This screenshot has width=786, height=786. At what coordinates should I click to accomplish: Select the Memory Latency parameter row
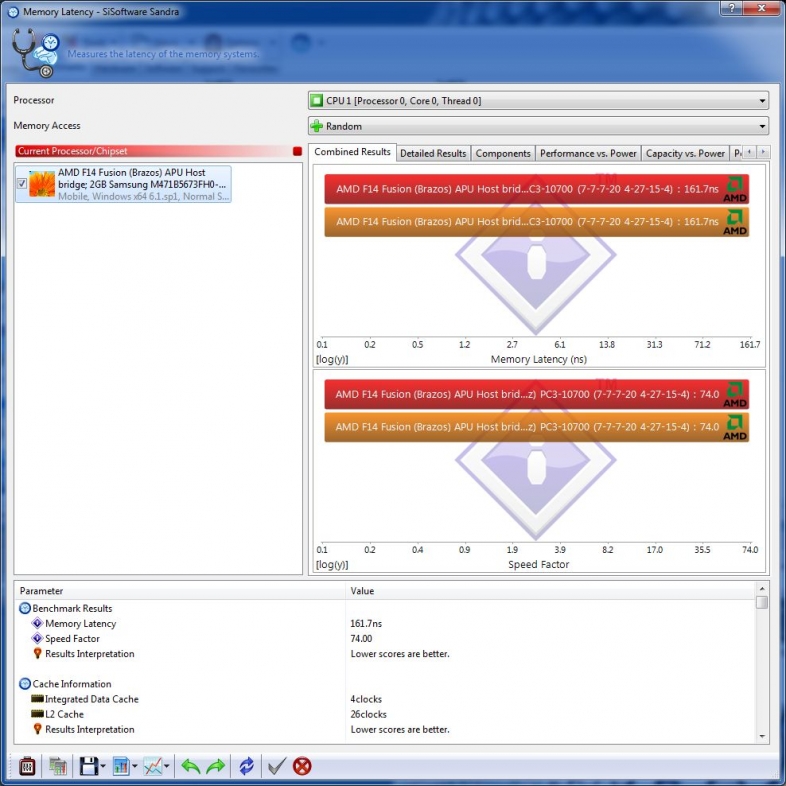click(384, 624)
